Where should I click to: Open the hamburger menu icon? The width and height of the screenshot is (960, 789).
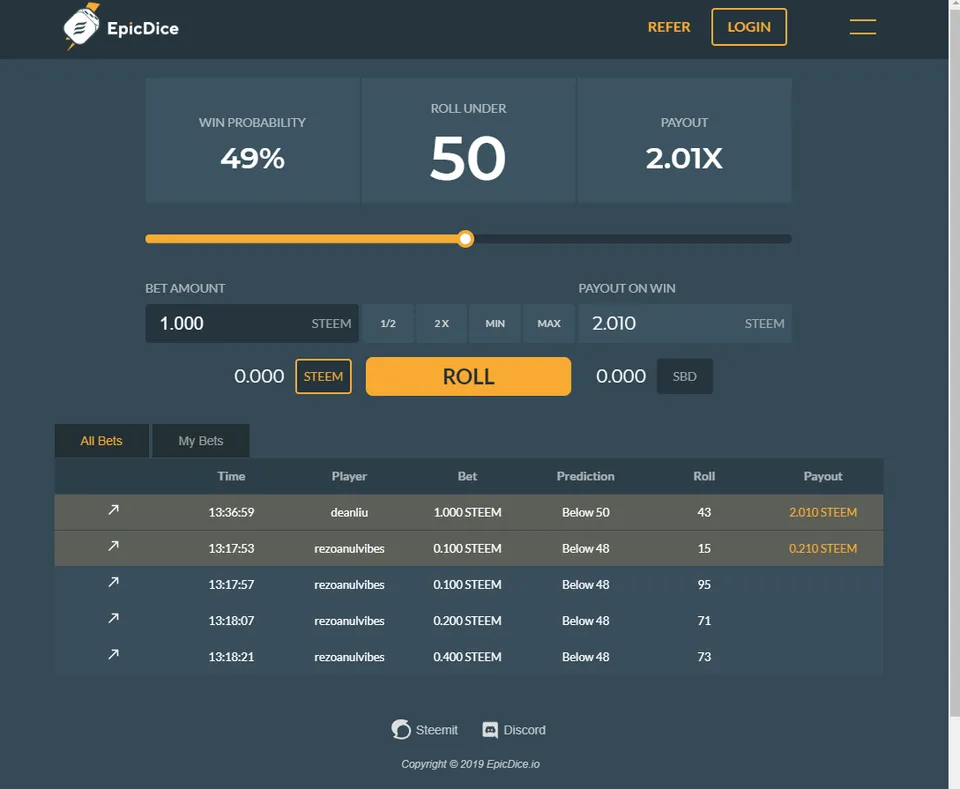click(863, 27)
